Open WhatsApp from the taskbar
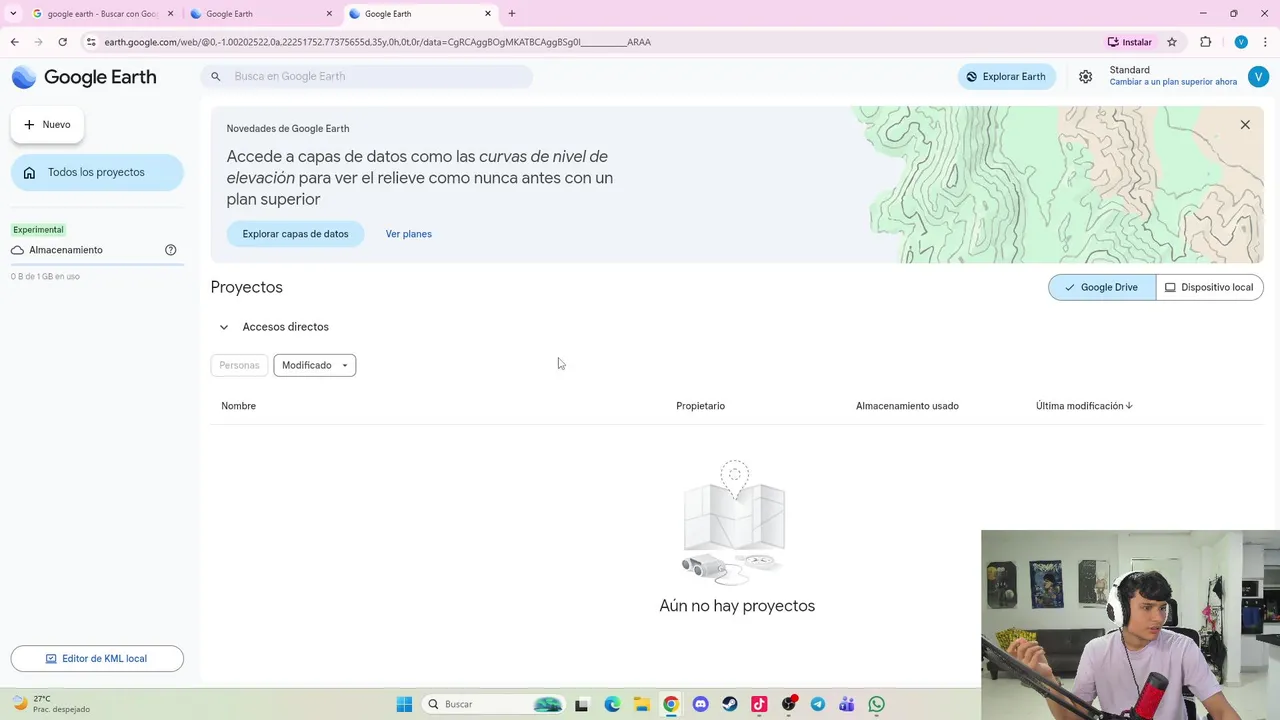The image size is (1280, 720). (877, 704)
